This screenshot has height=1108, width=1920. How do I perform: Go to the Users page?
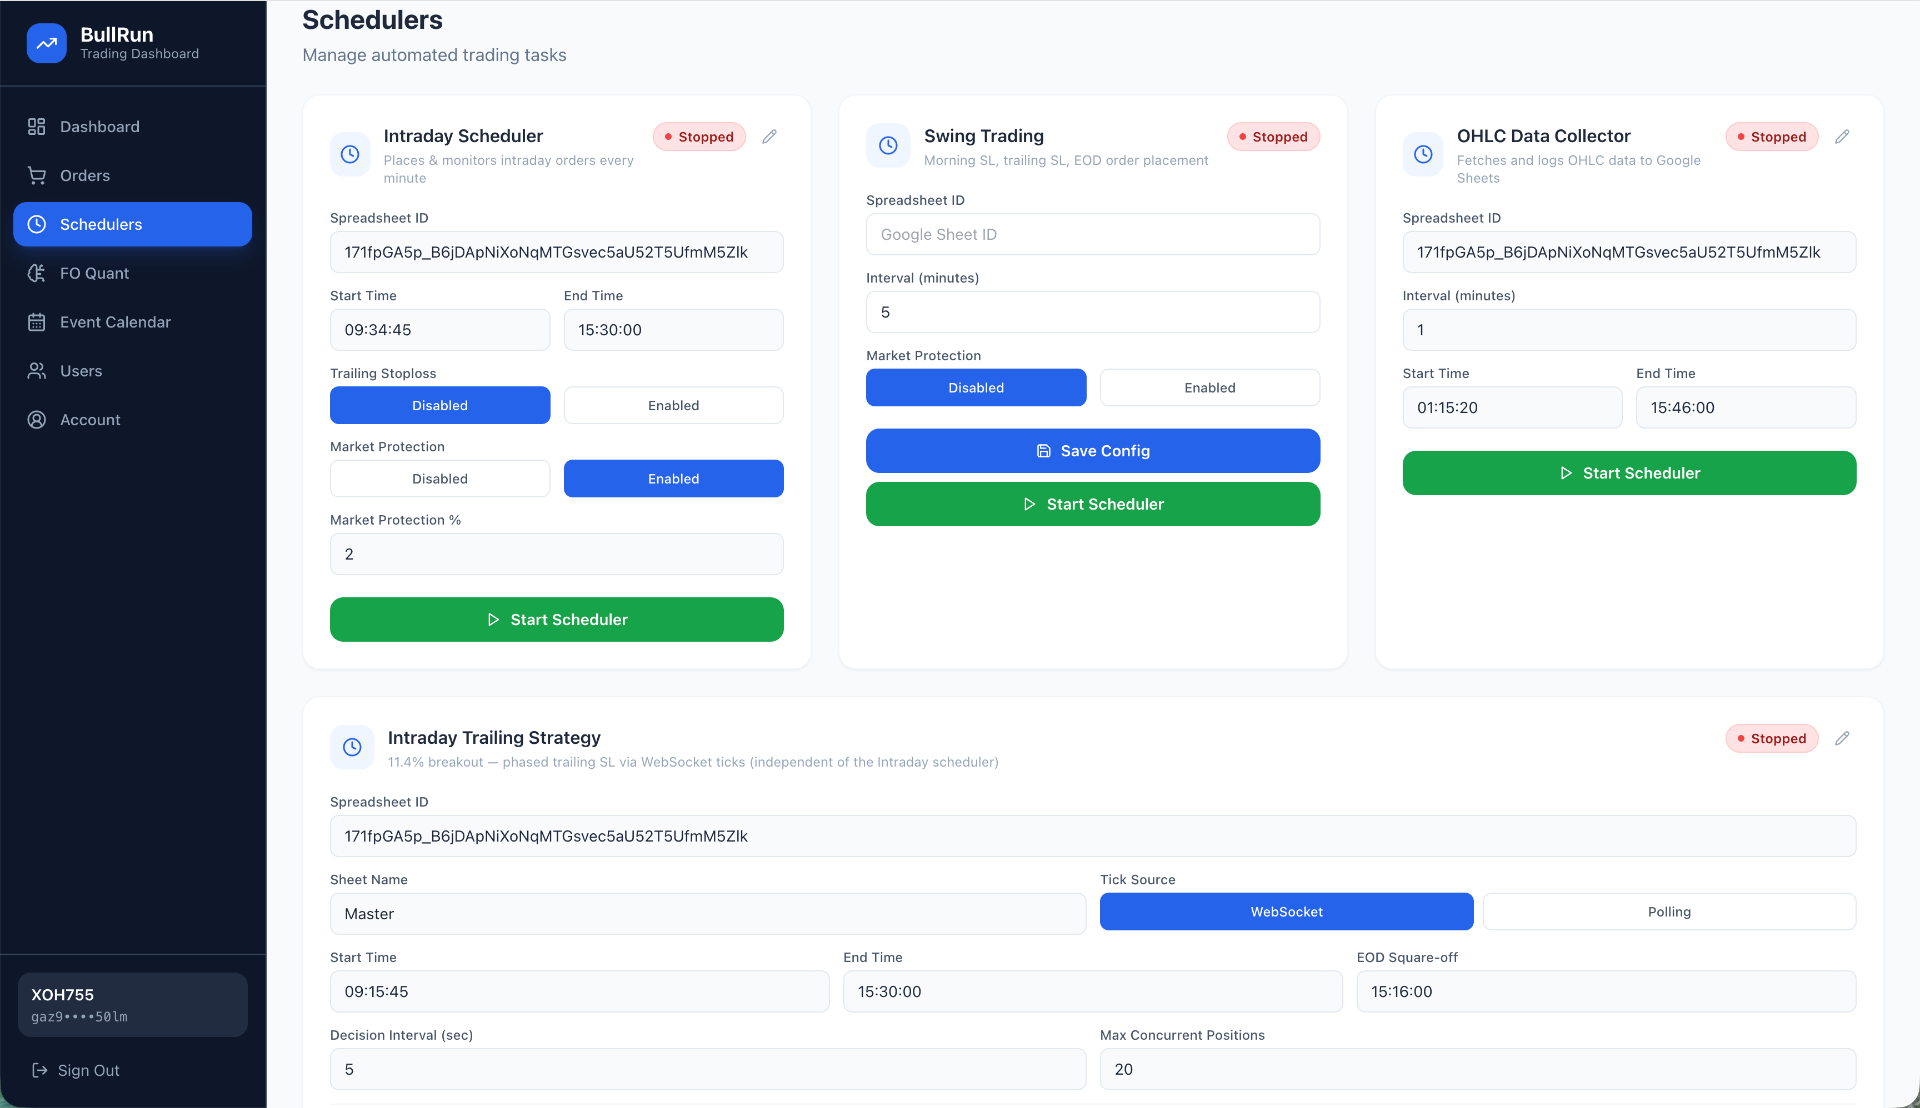pyautogui.click(x=132, y=371)
